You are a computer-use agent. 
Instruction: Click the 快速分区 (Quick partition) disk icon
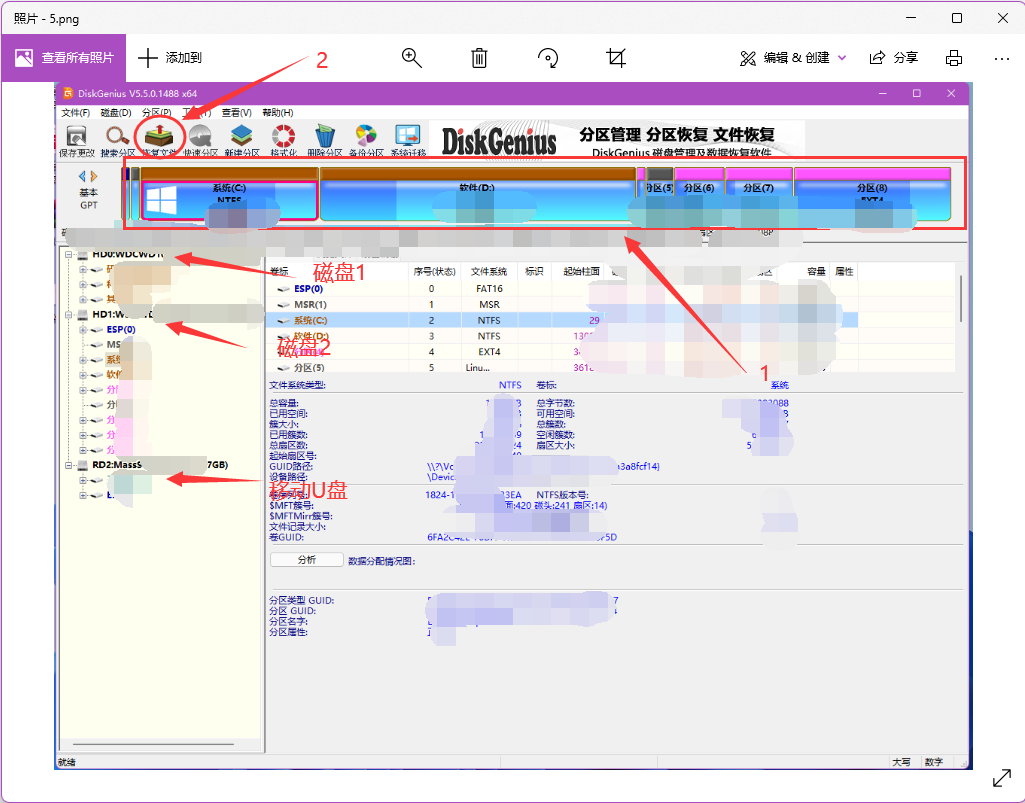200,136
